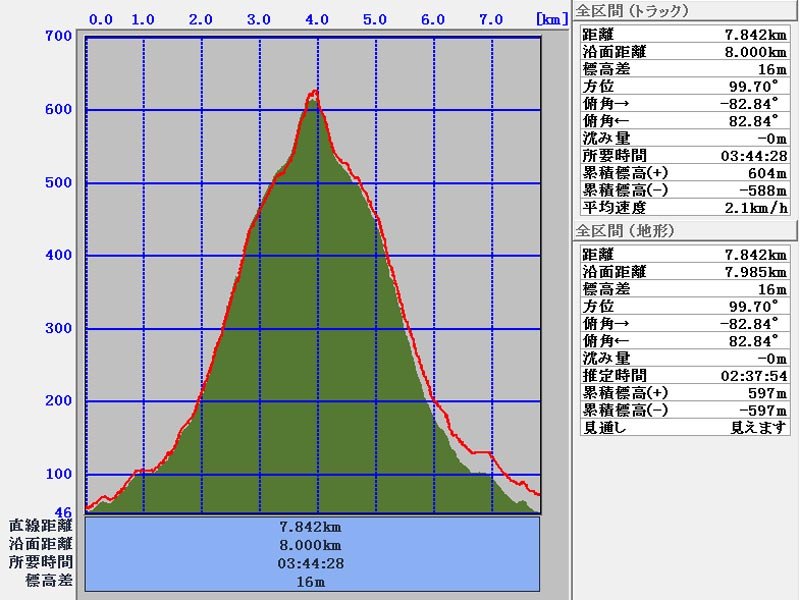Click 7.842km in the blue summary panel

coord(312,526)
